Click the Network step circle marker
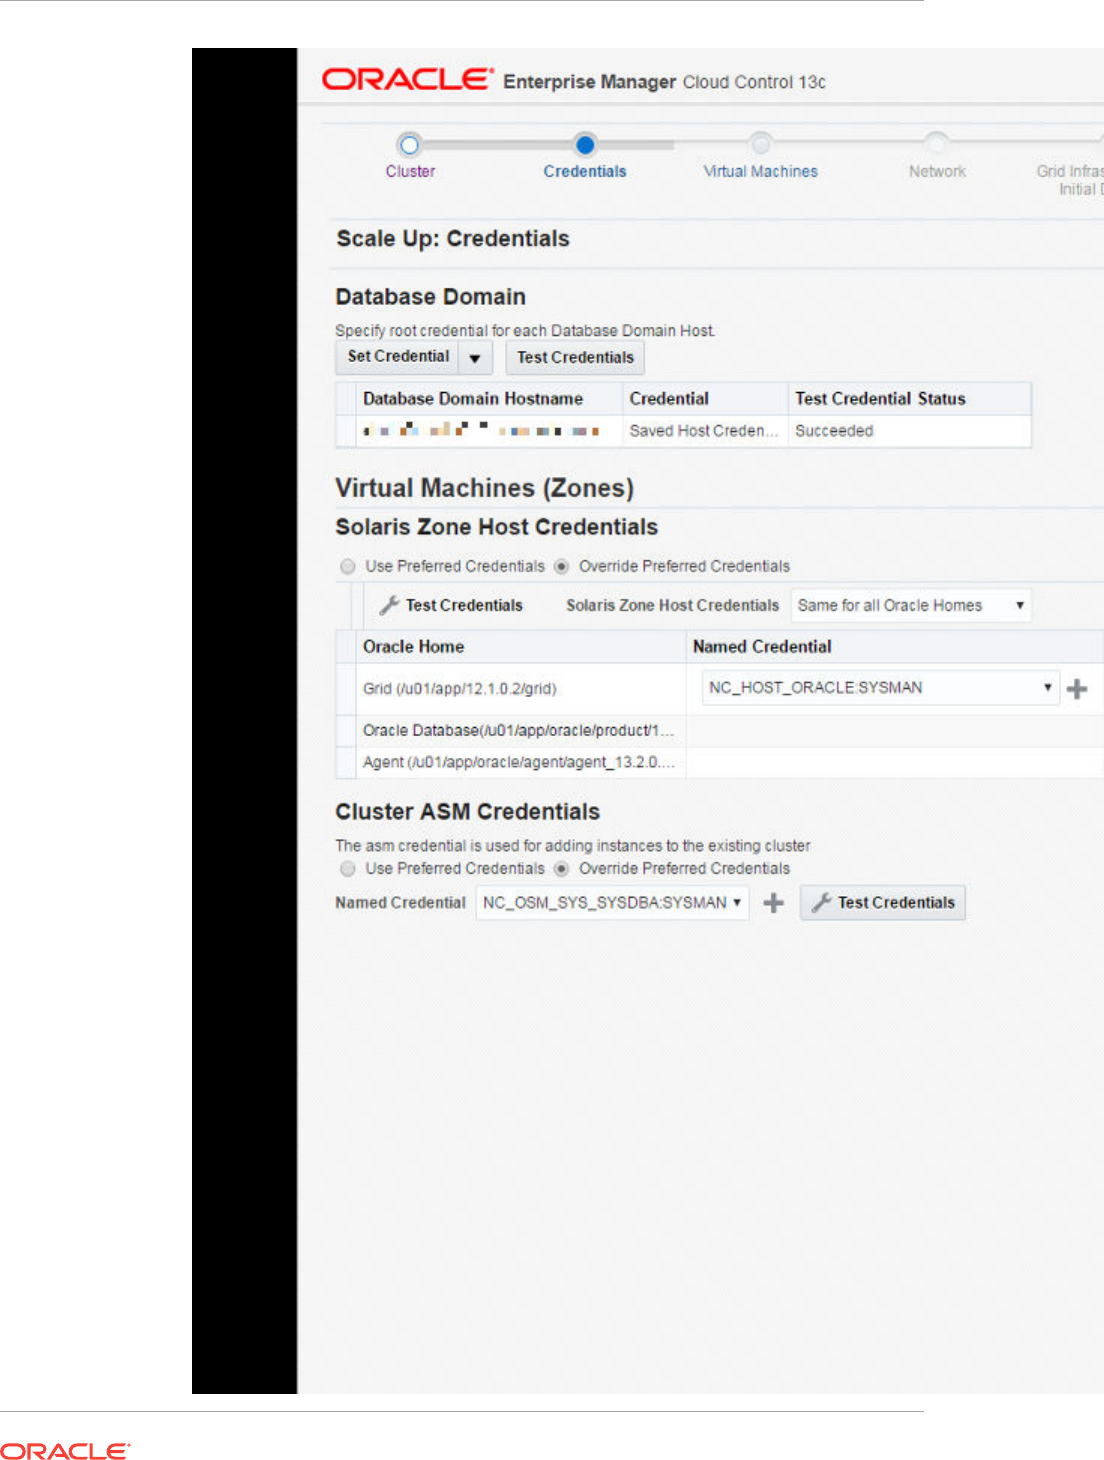The width and height of the screenshot is (1104, 1460). tap(936, 144)
